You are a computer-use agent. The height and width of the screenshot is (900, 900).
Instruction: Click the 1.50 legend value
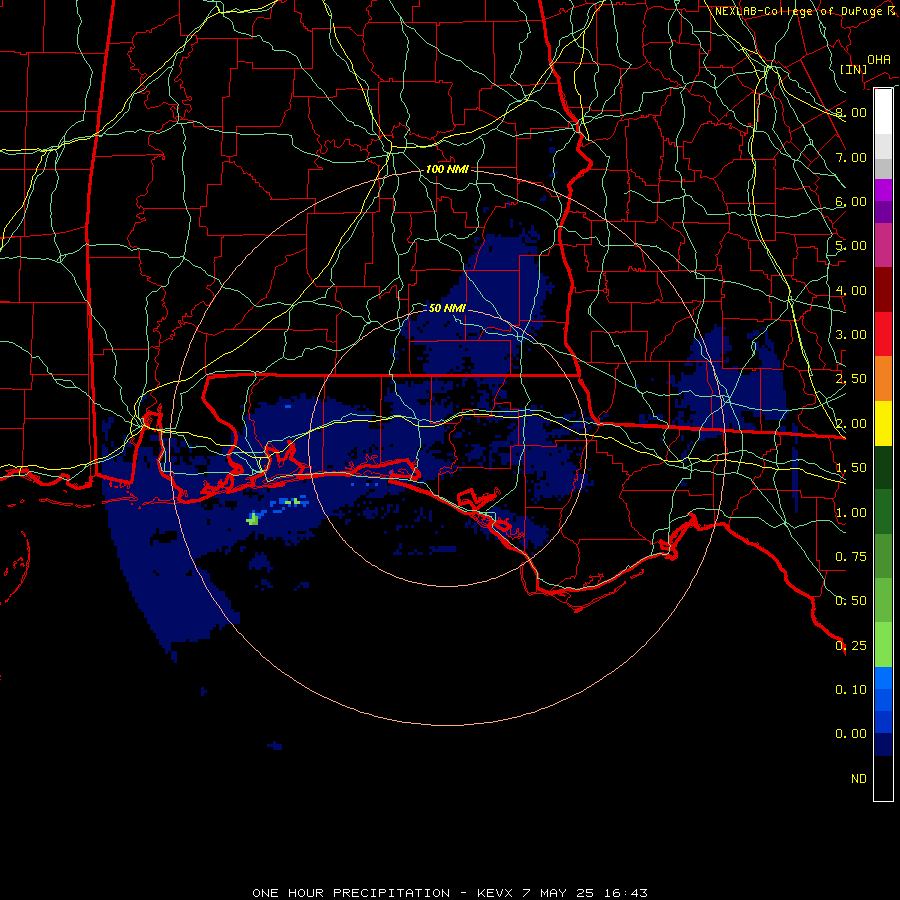coord(851,468)
